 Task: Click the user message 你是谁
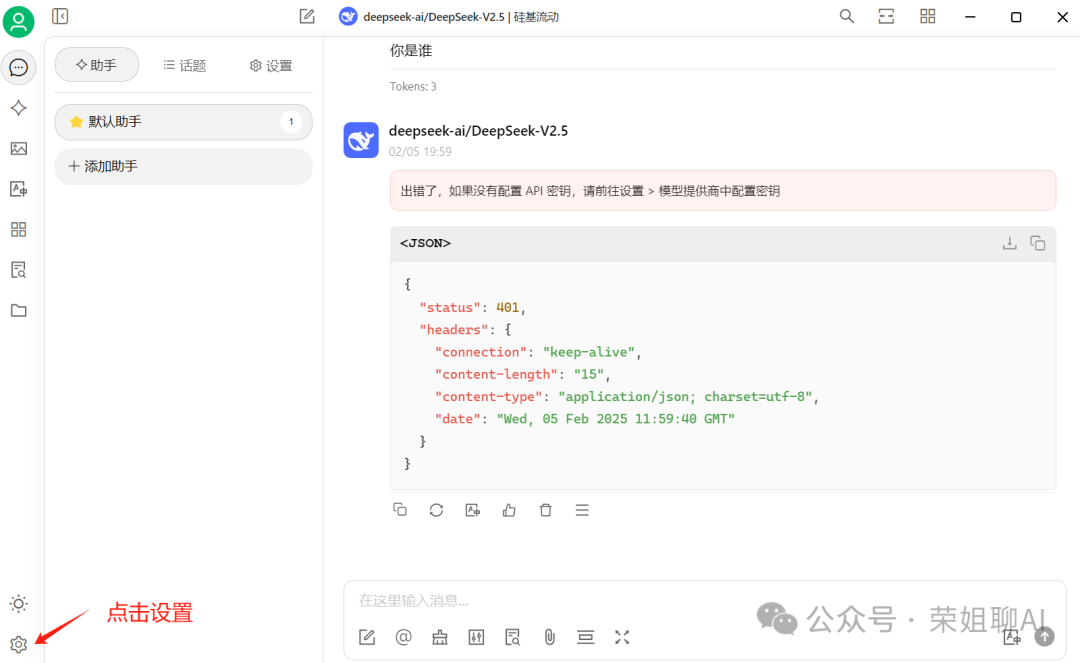[x=411, y=50]
